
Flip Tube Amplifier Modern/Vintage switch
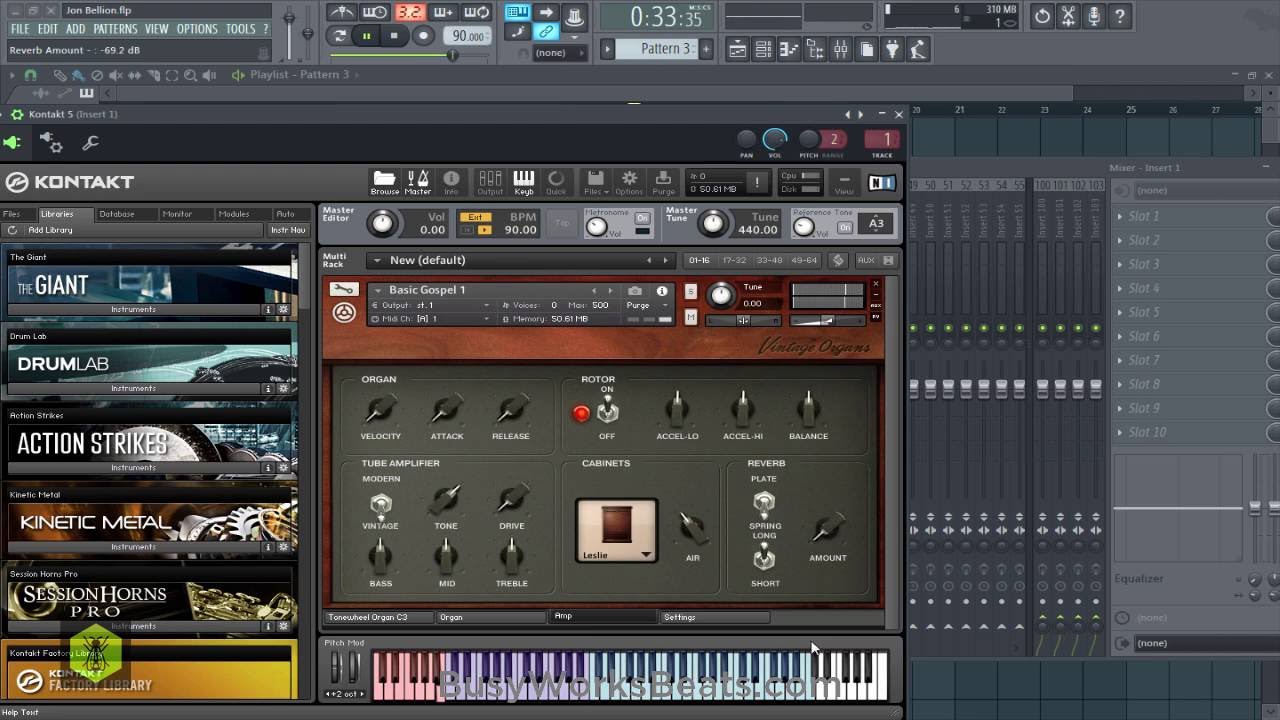[x=380, y=503]
